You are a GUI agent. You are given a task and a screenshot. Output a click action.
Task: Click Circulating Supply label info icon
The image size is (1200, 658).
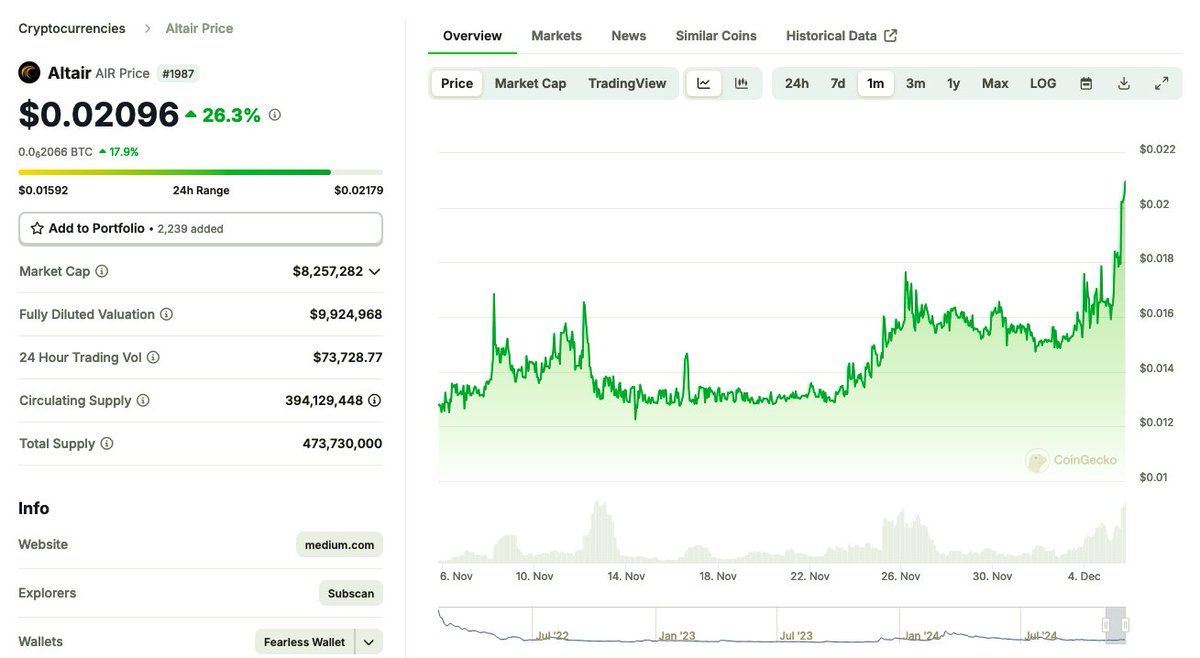coord(143,400)
